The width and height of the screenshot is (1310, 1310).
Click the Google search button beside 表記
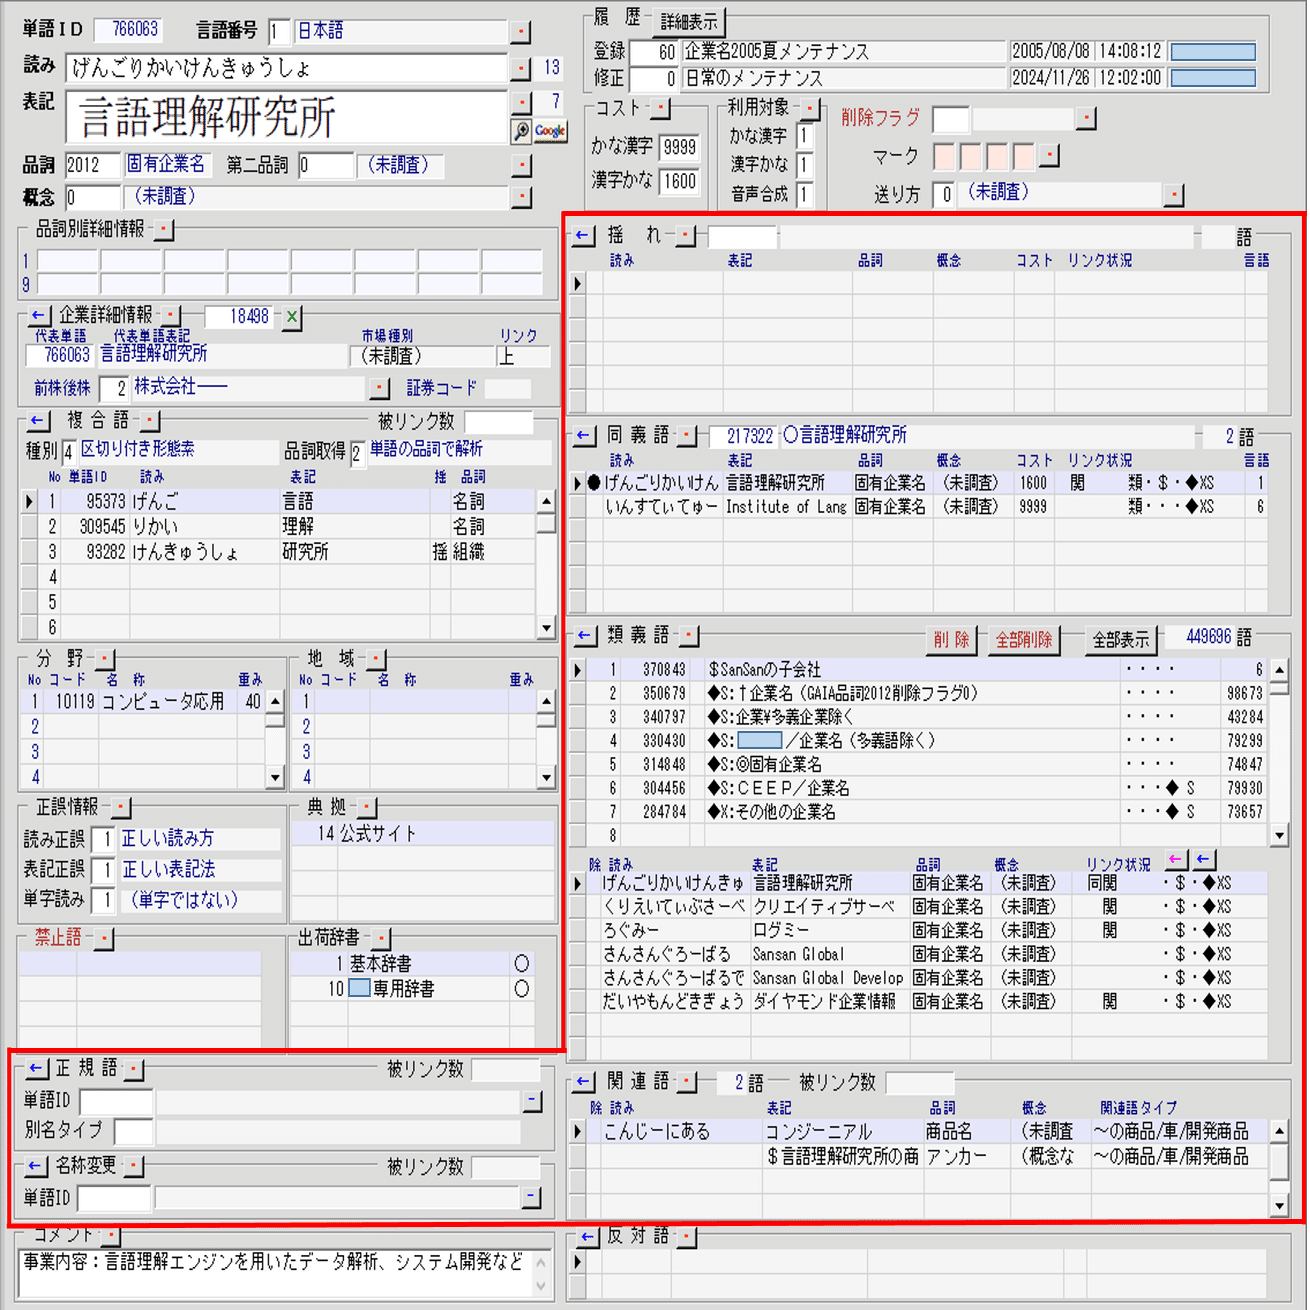(551, 131)
